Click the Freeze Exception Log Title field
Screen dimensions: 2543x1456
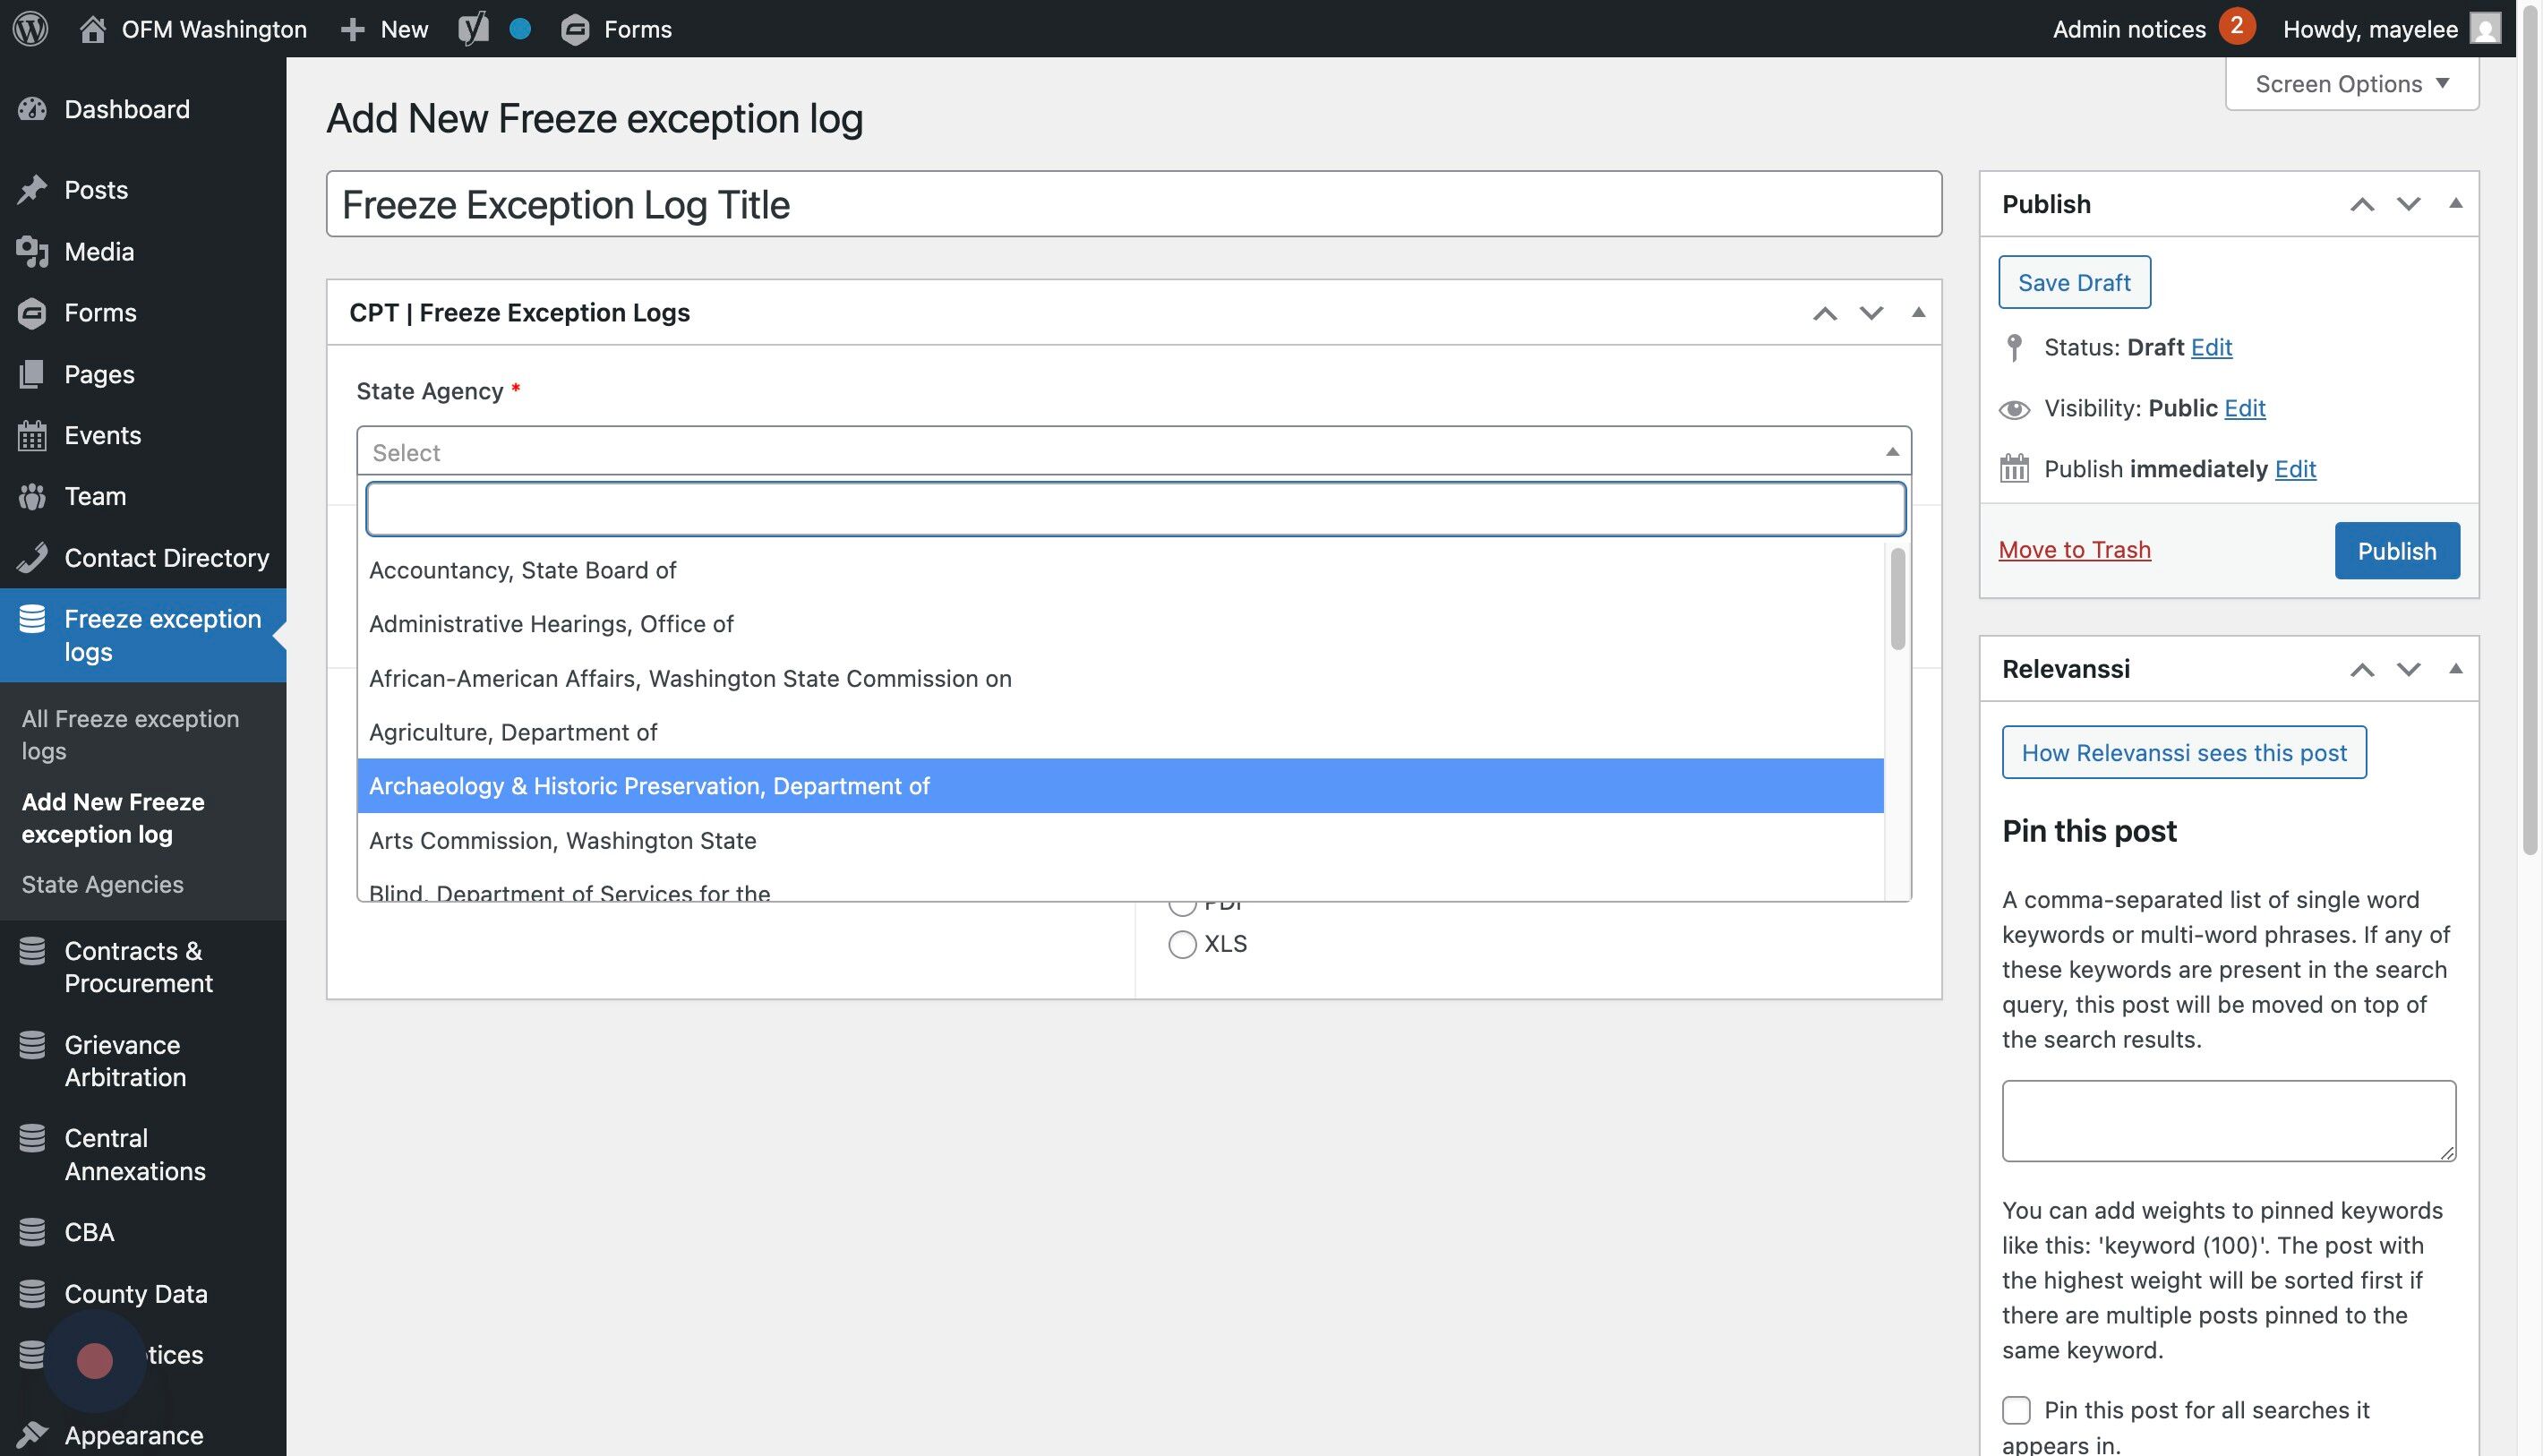click(x=1133, y=204)
